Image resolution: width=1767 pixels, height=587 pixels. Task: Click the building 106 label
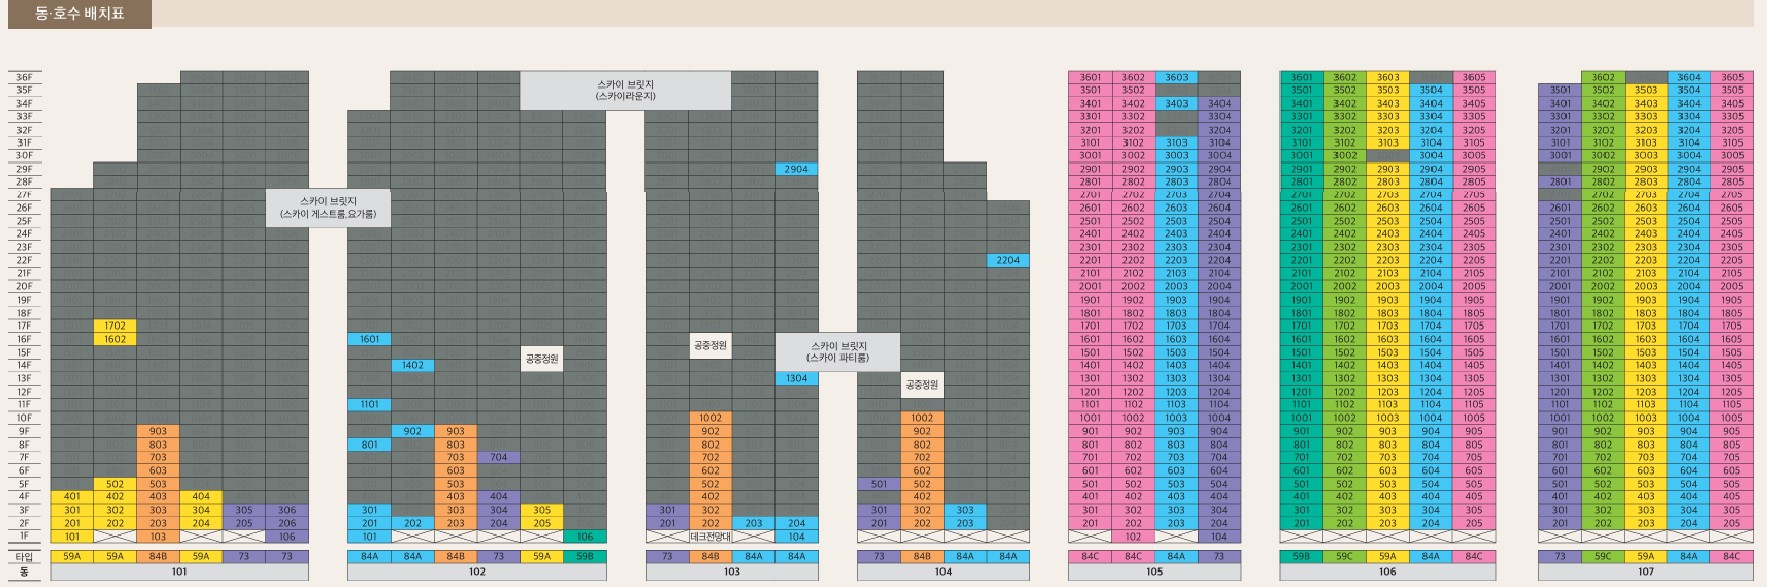pos(1388,572)
